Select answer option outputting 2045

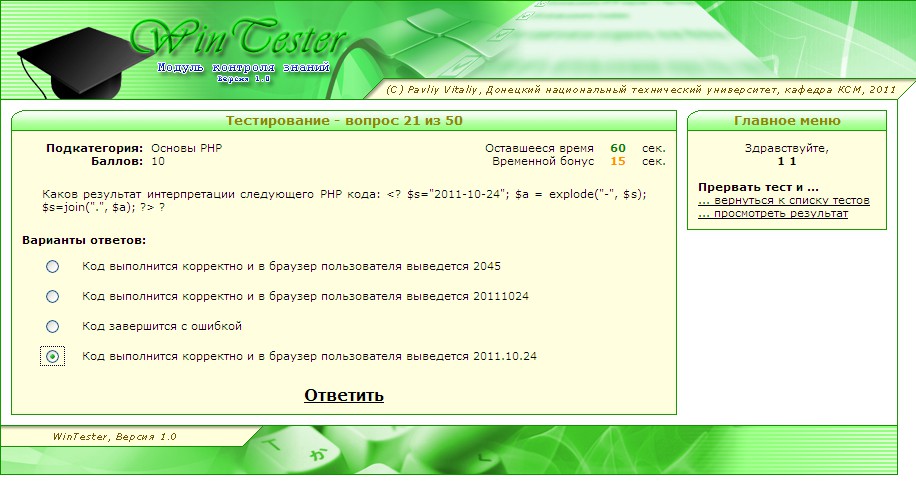pyautogui.click(x=53, y=267)
